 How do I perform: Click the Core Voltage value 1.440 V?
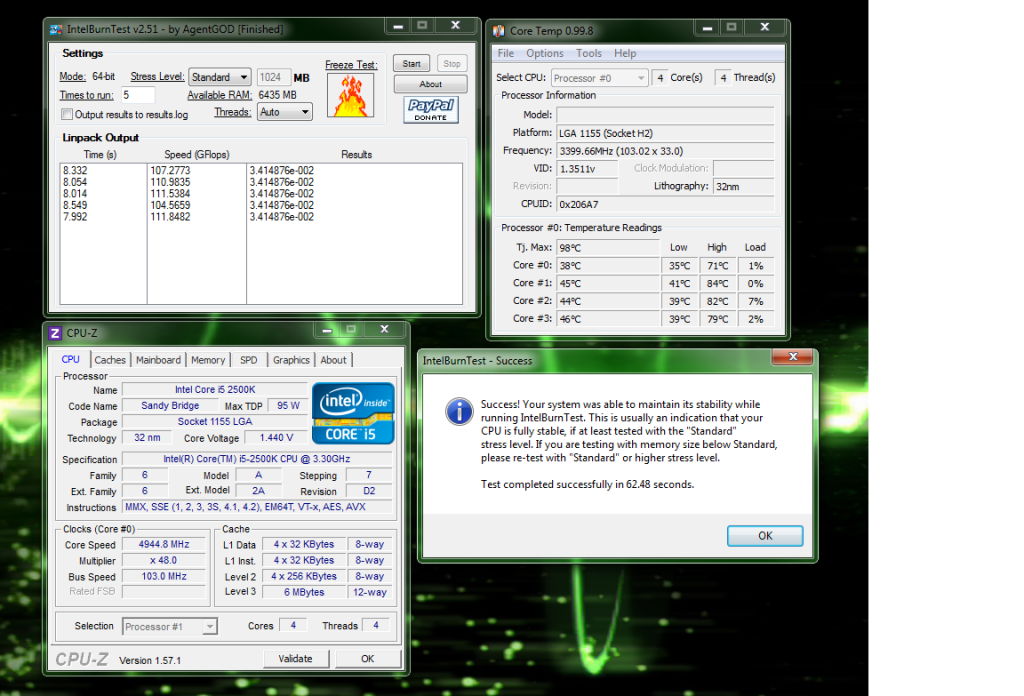click(x=276, y=437)
